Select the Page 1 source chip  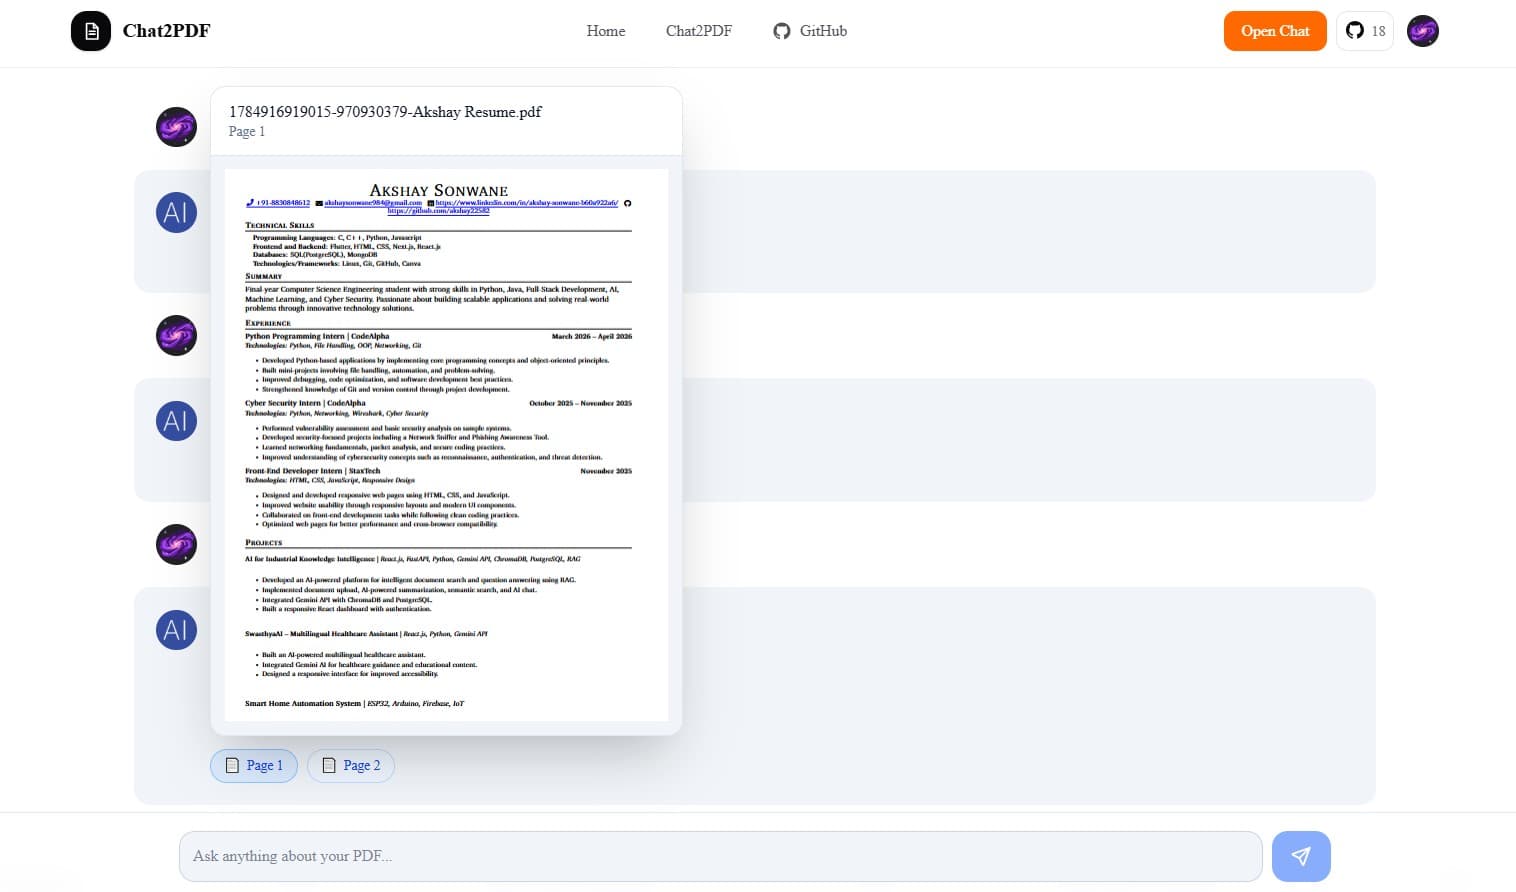point(254,765)
